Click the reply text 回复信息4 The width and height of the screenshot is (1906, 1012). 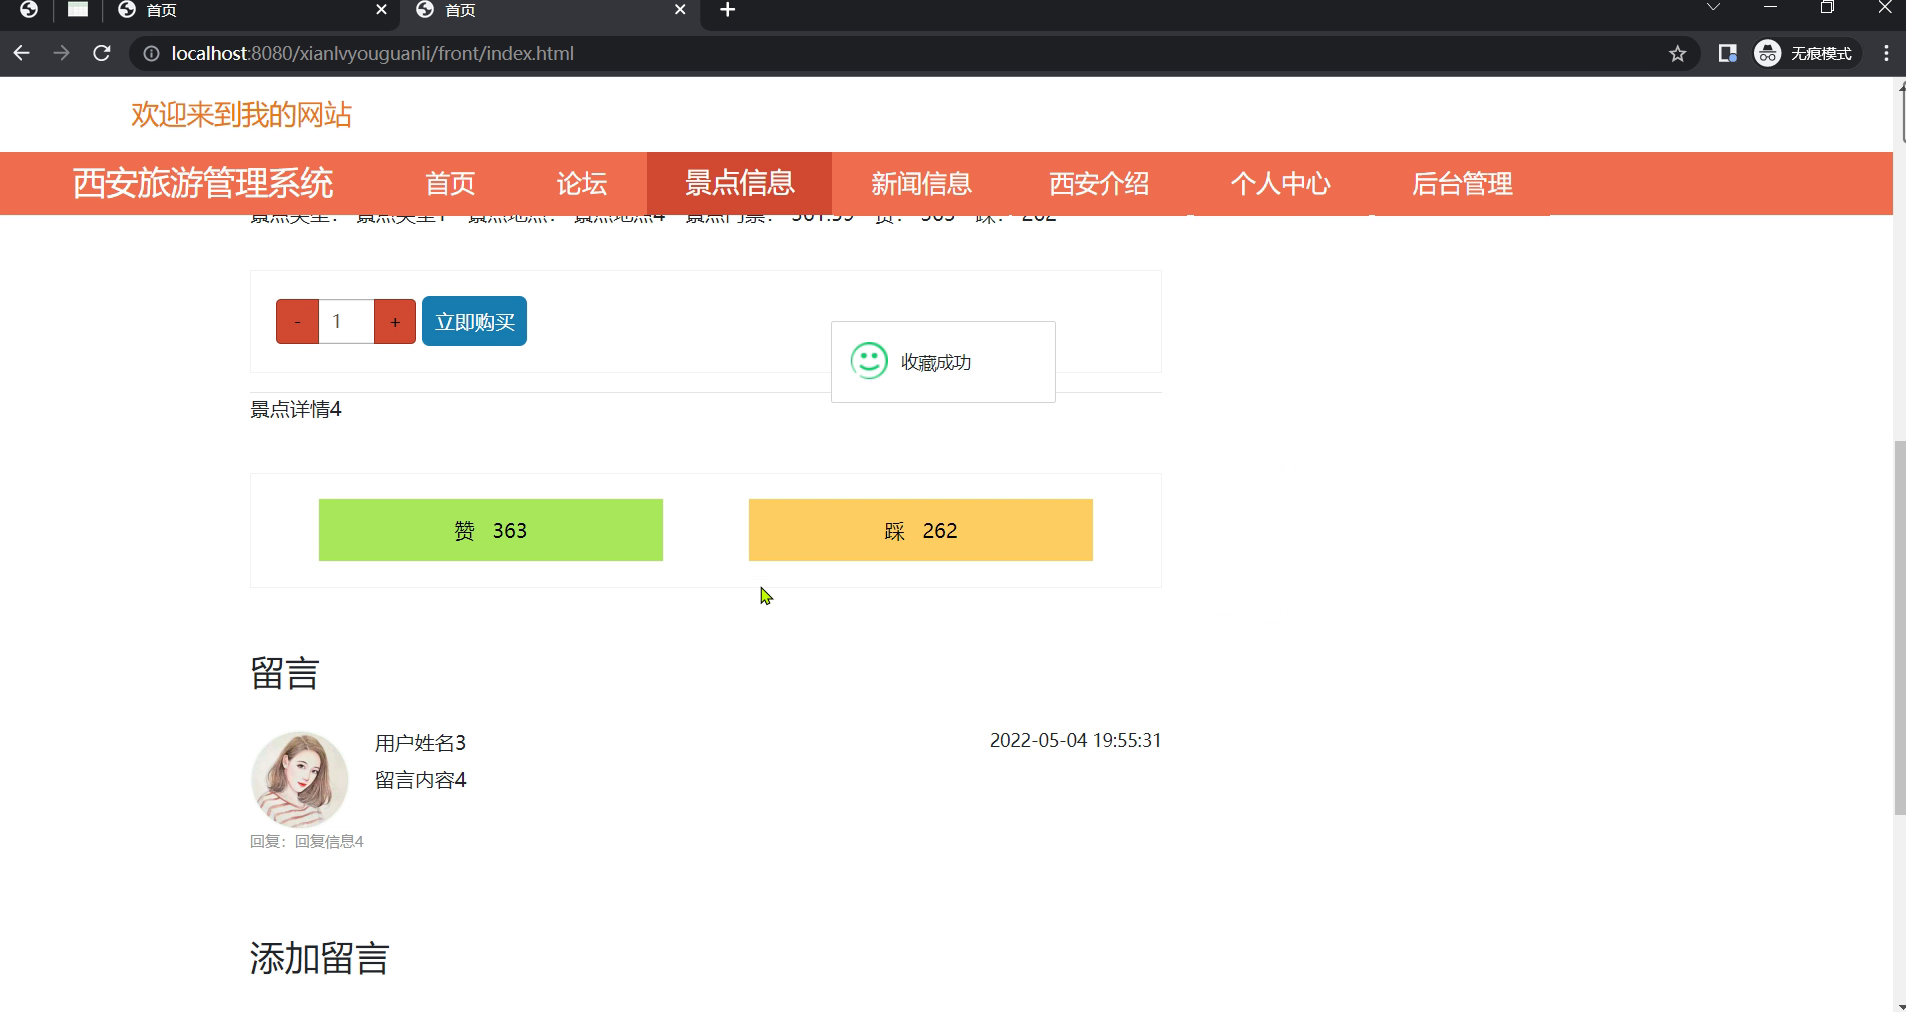coord(329,842)
